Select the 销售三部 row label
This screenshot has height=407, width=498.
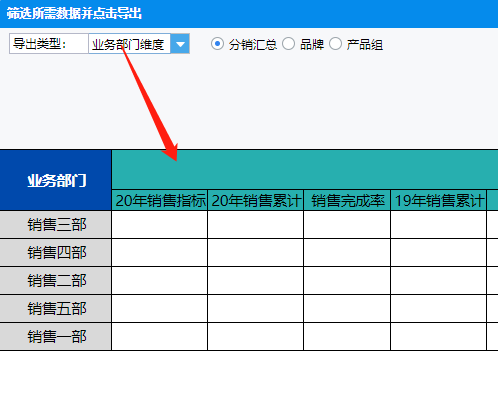click(x=56, y=225)
